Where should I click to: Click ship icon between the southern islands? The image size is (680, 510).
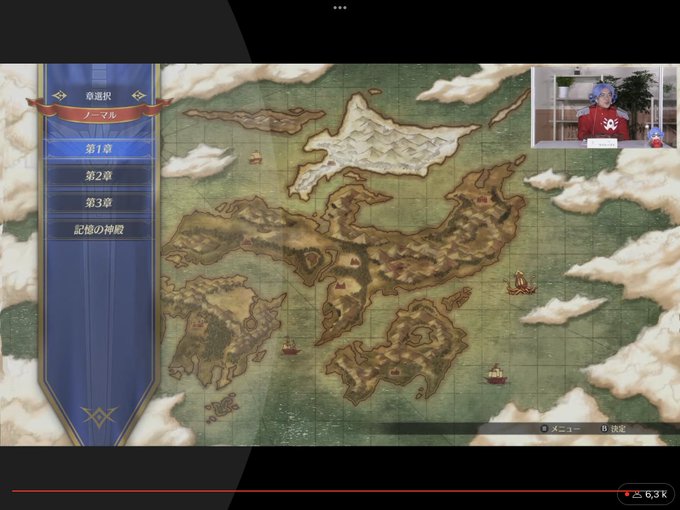[290, 346]
